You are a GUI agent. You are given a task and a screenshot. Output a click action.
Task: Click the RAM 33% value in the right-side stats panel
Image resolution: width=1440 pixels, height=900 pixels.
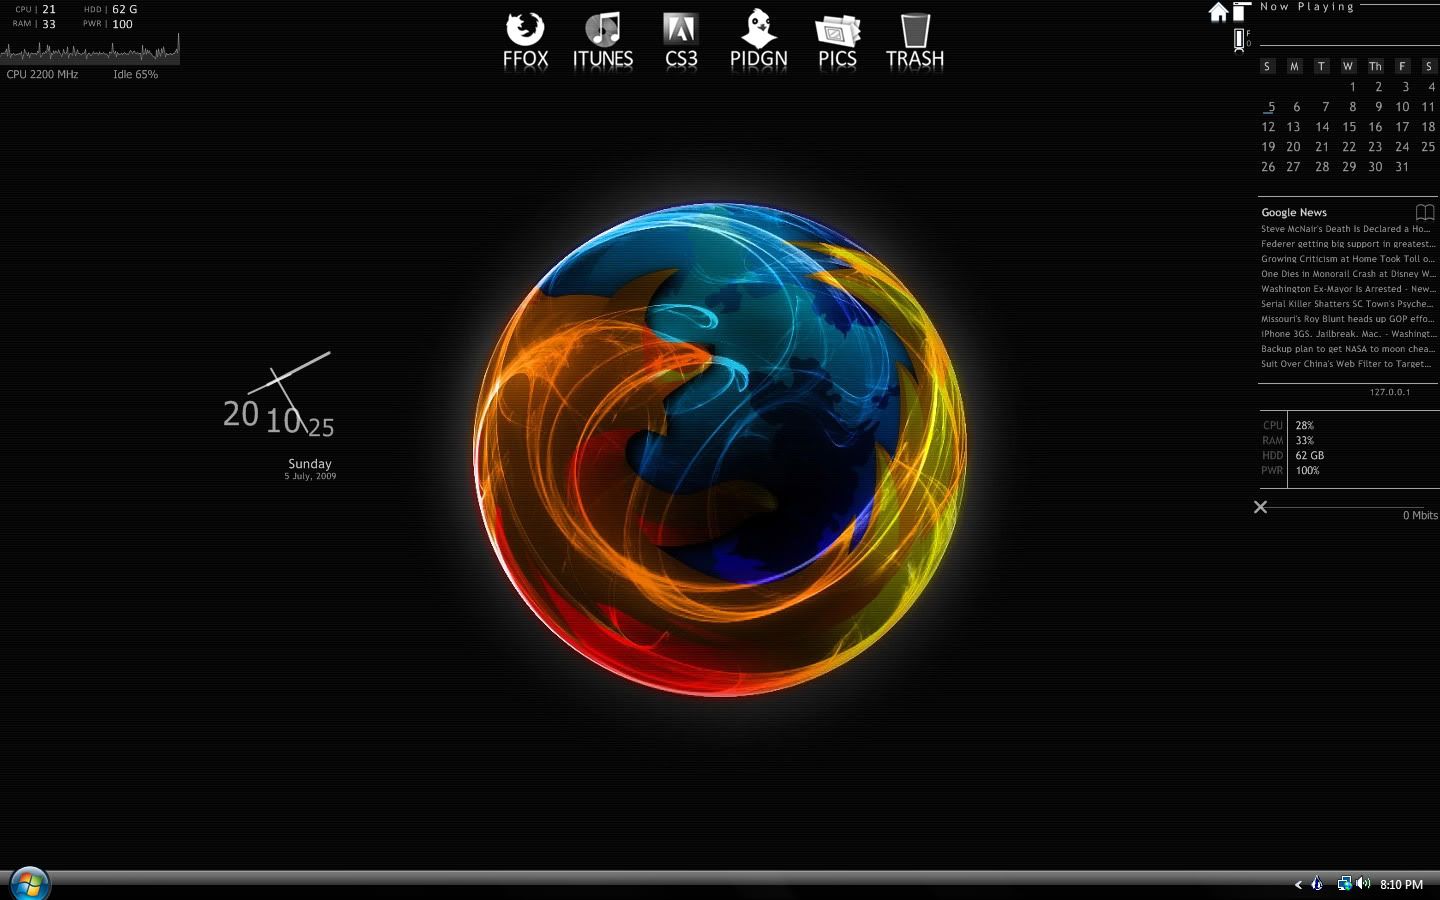(x=1305, y=440)
